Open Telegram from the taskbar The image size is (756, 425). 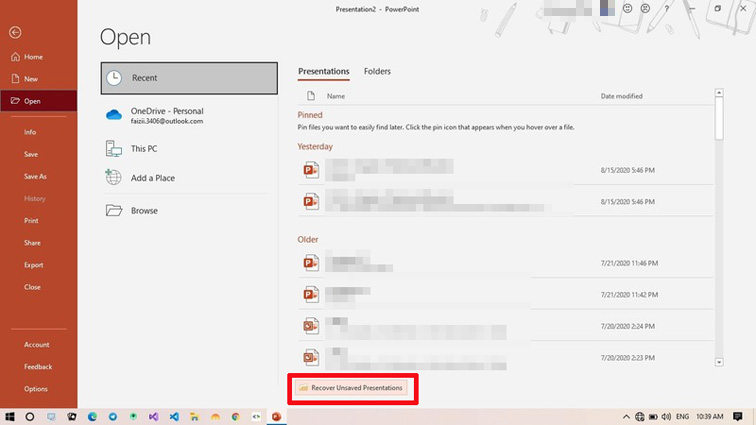[112, 416]
